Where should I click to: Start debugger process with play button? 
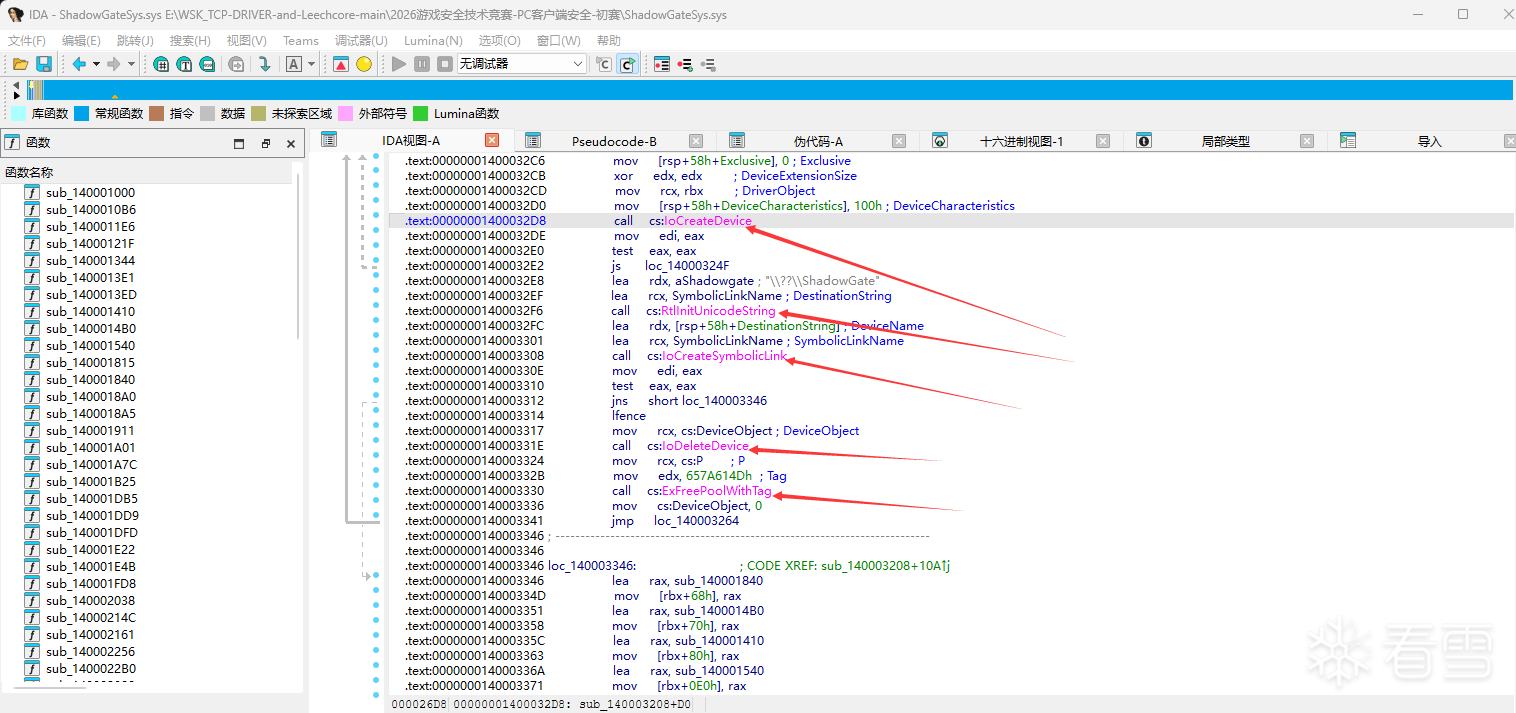399,64
